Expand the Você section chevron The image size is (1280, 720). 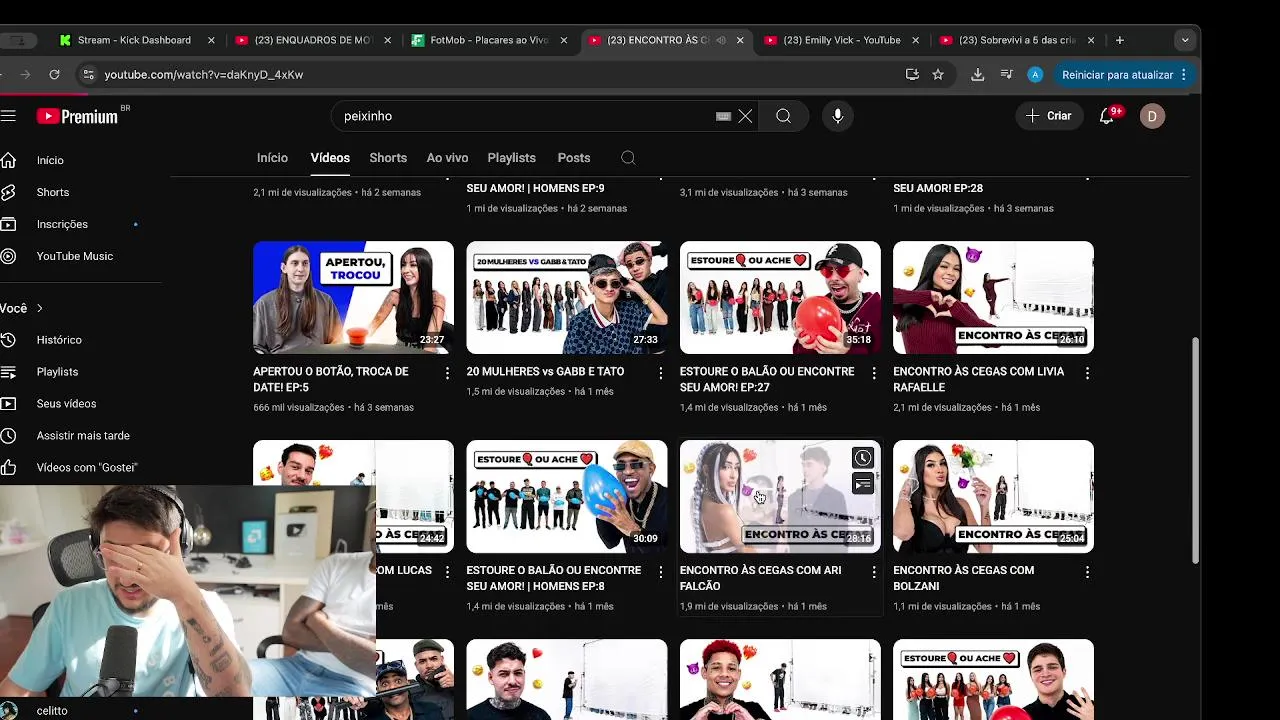click(40, 308)
